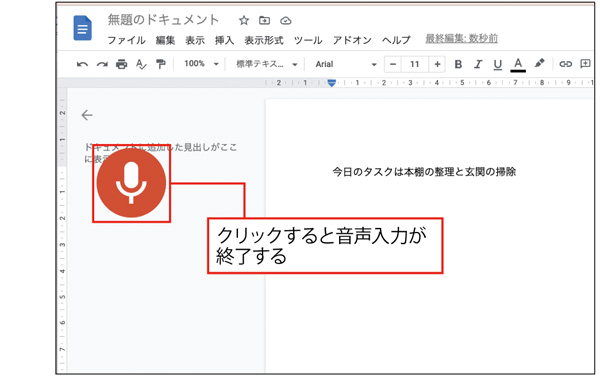The image size is (600, 380).
Task: Run spelling and grammar check
Action: click(141, 64)
